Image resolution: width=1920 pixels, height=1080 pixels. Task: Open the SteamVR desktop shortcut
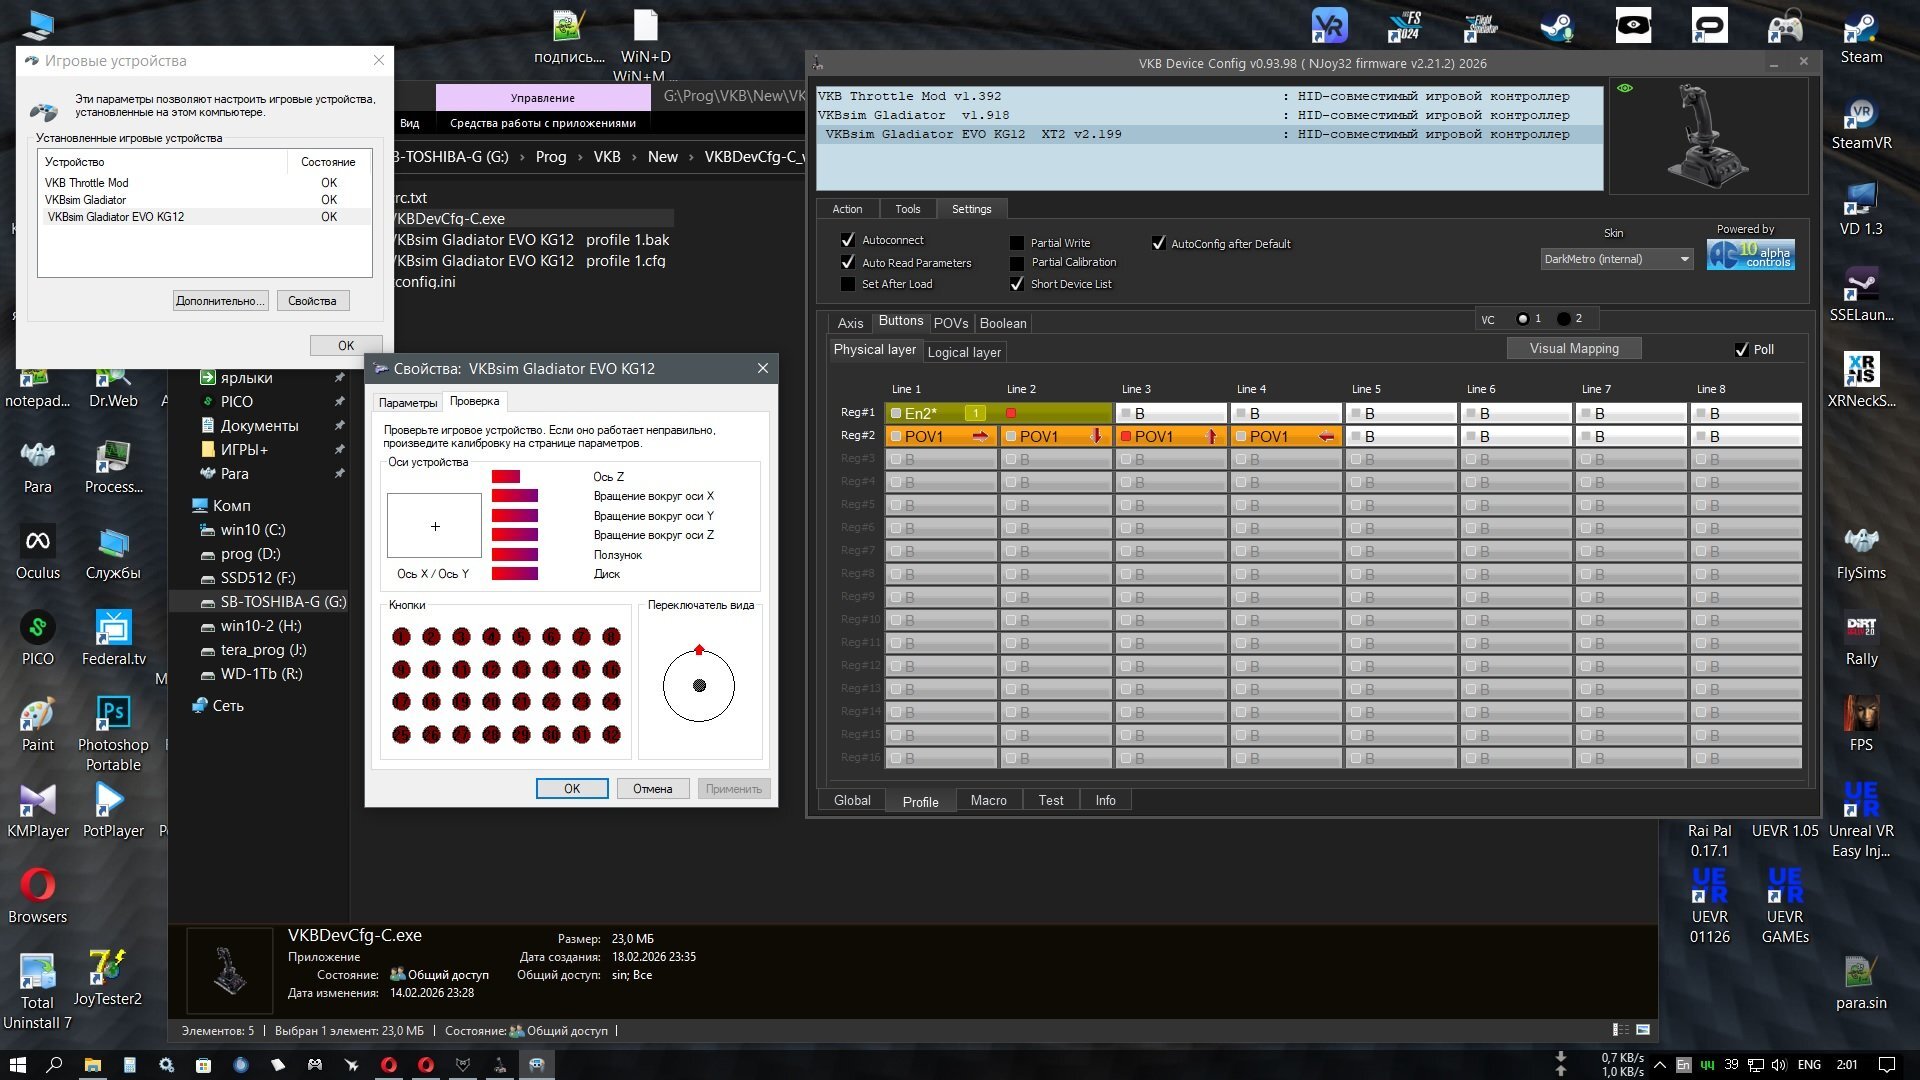point(1860,114)
